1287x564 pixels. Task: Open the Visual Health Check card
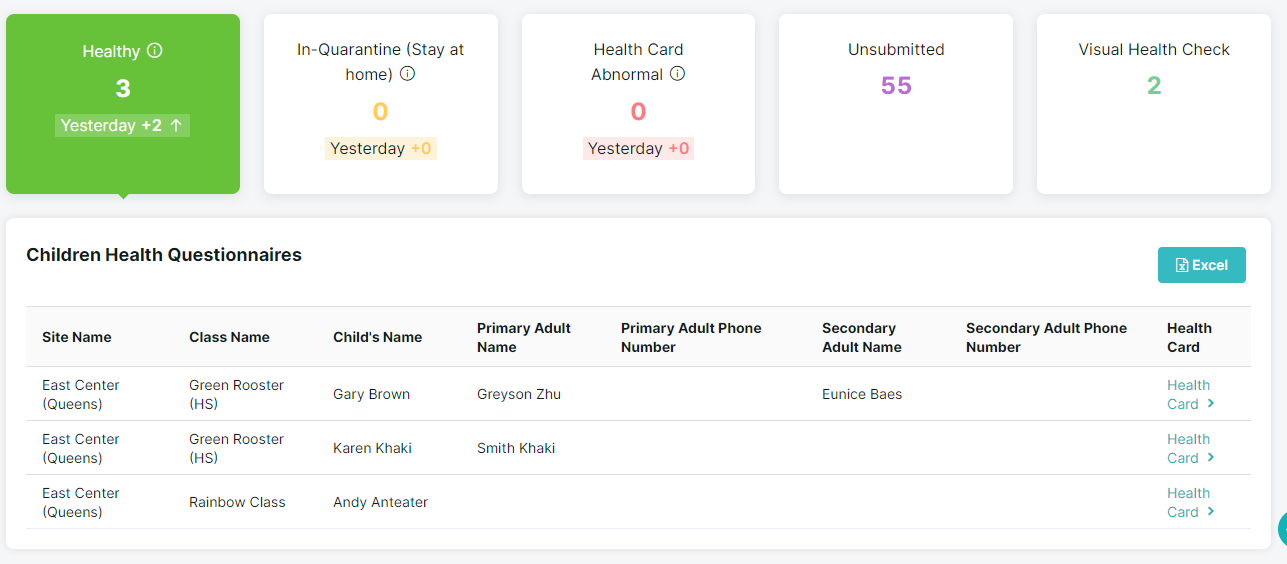coord(1154,104)
